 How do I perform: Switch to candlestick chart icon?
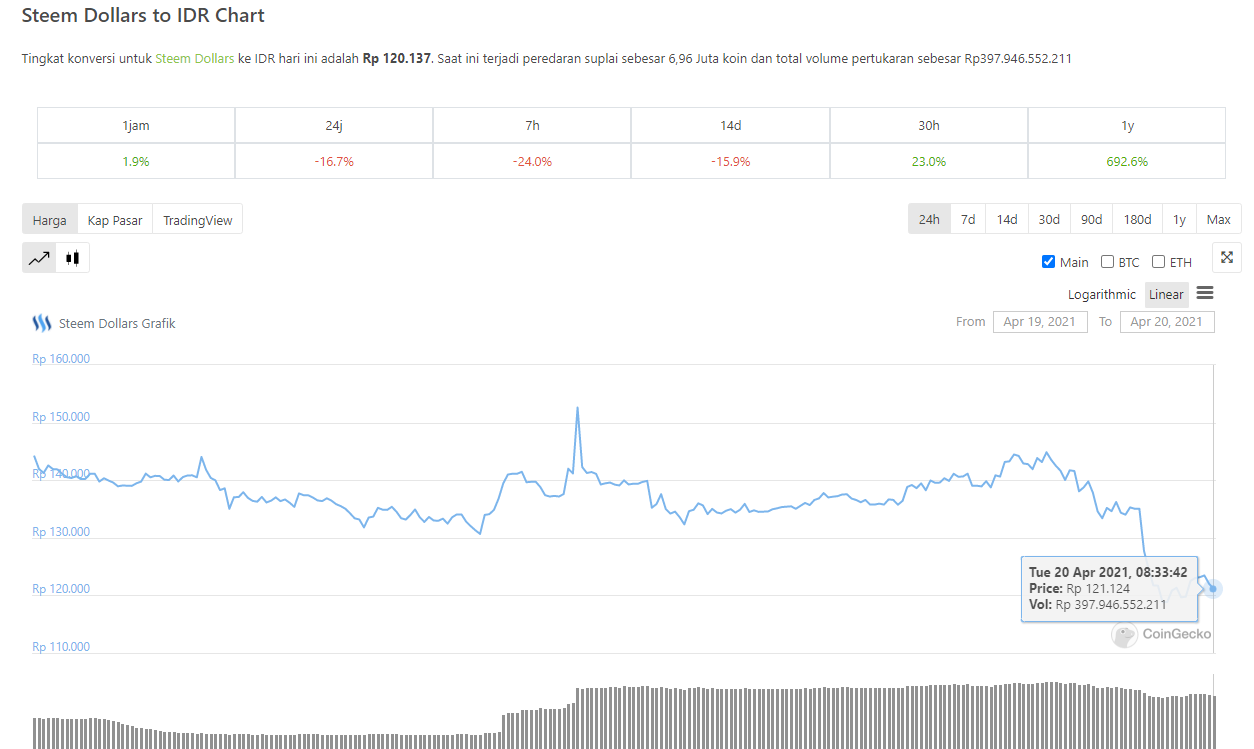click(x=72, y=258)
